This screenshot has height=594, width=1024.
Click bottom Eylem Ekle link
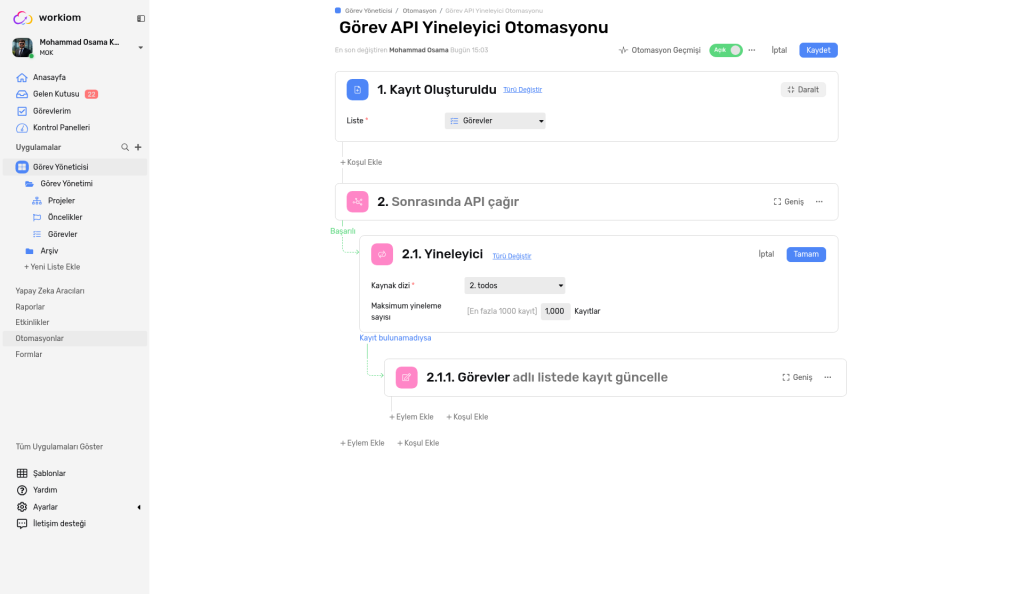click(x=362, y=443)
